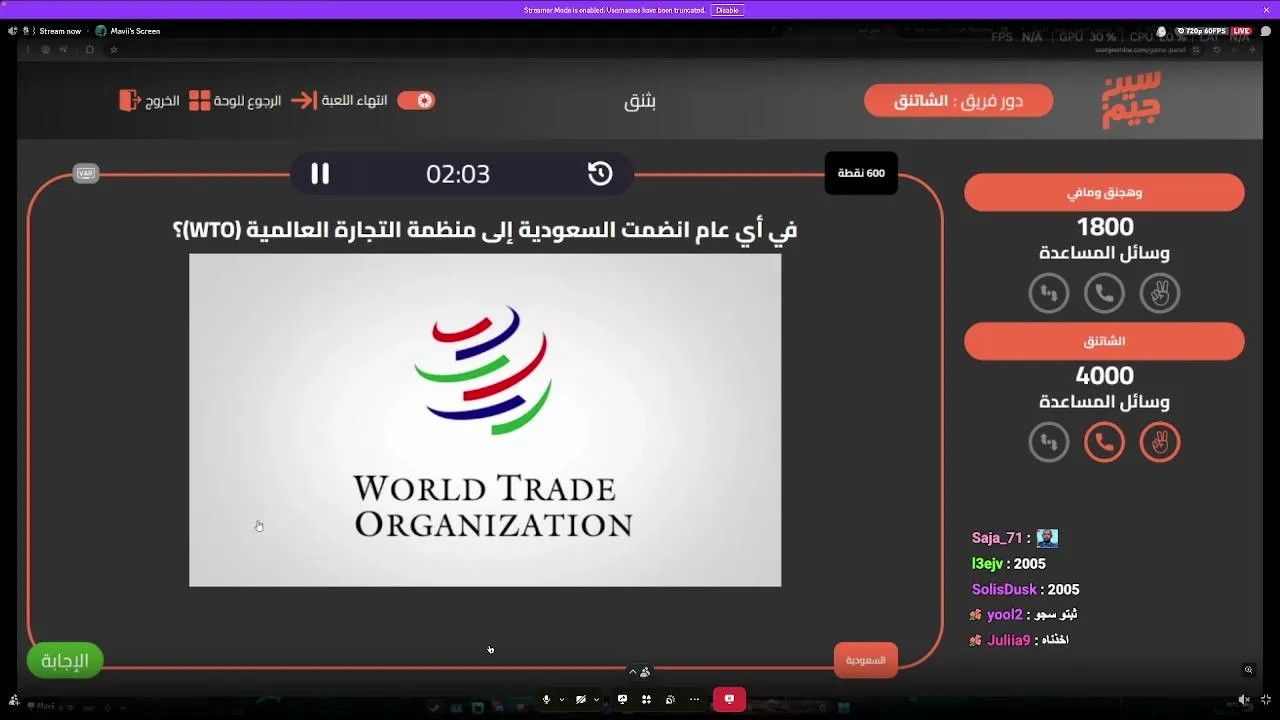The image size is (1280, 720).
Task: Disable Streamer Mode in the purple banner
Action: click(727, 10)
